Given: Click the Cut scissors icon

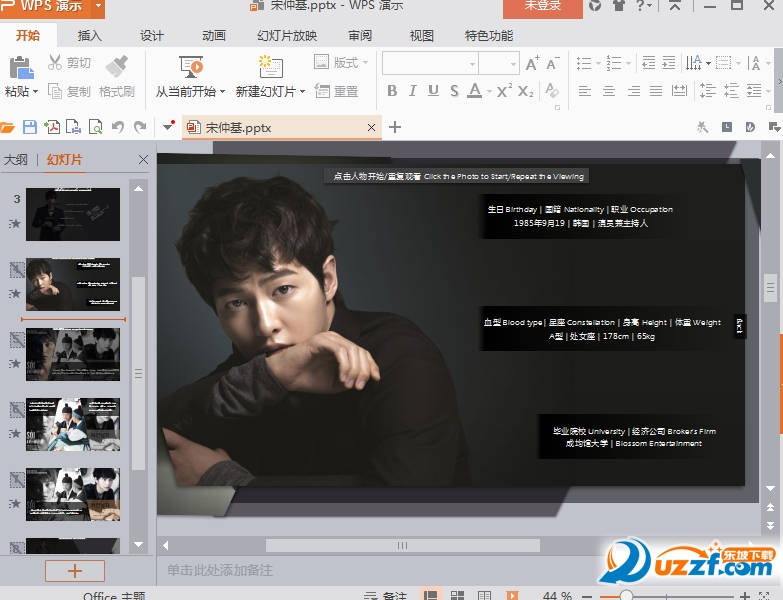Looking at the screenshot, I should coord(54,62).
